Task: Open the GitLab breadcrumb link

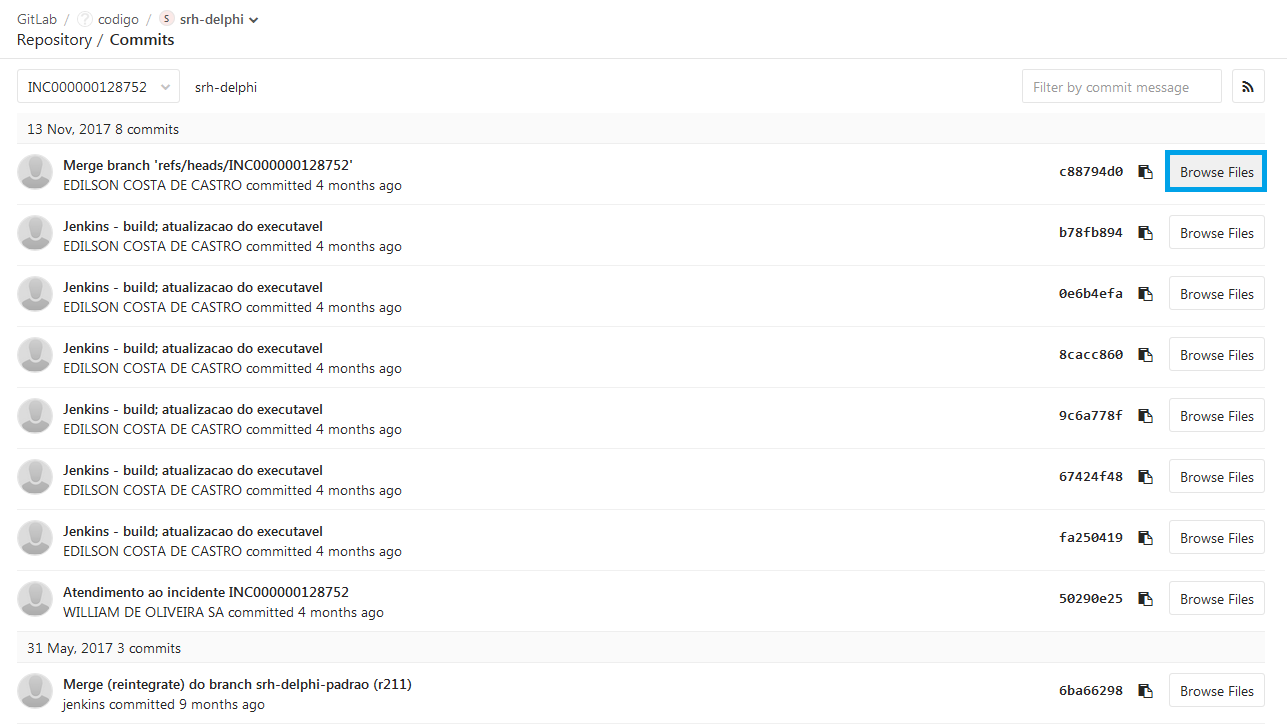Action: click(37, 19)
